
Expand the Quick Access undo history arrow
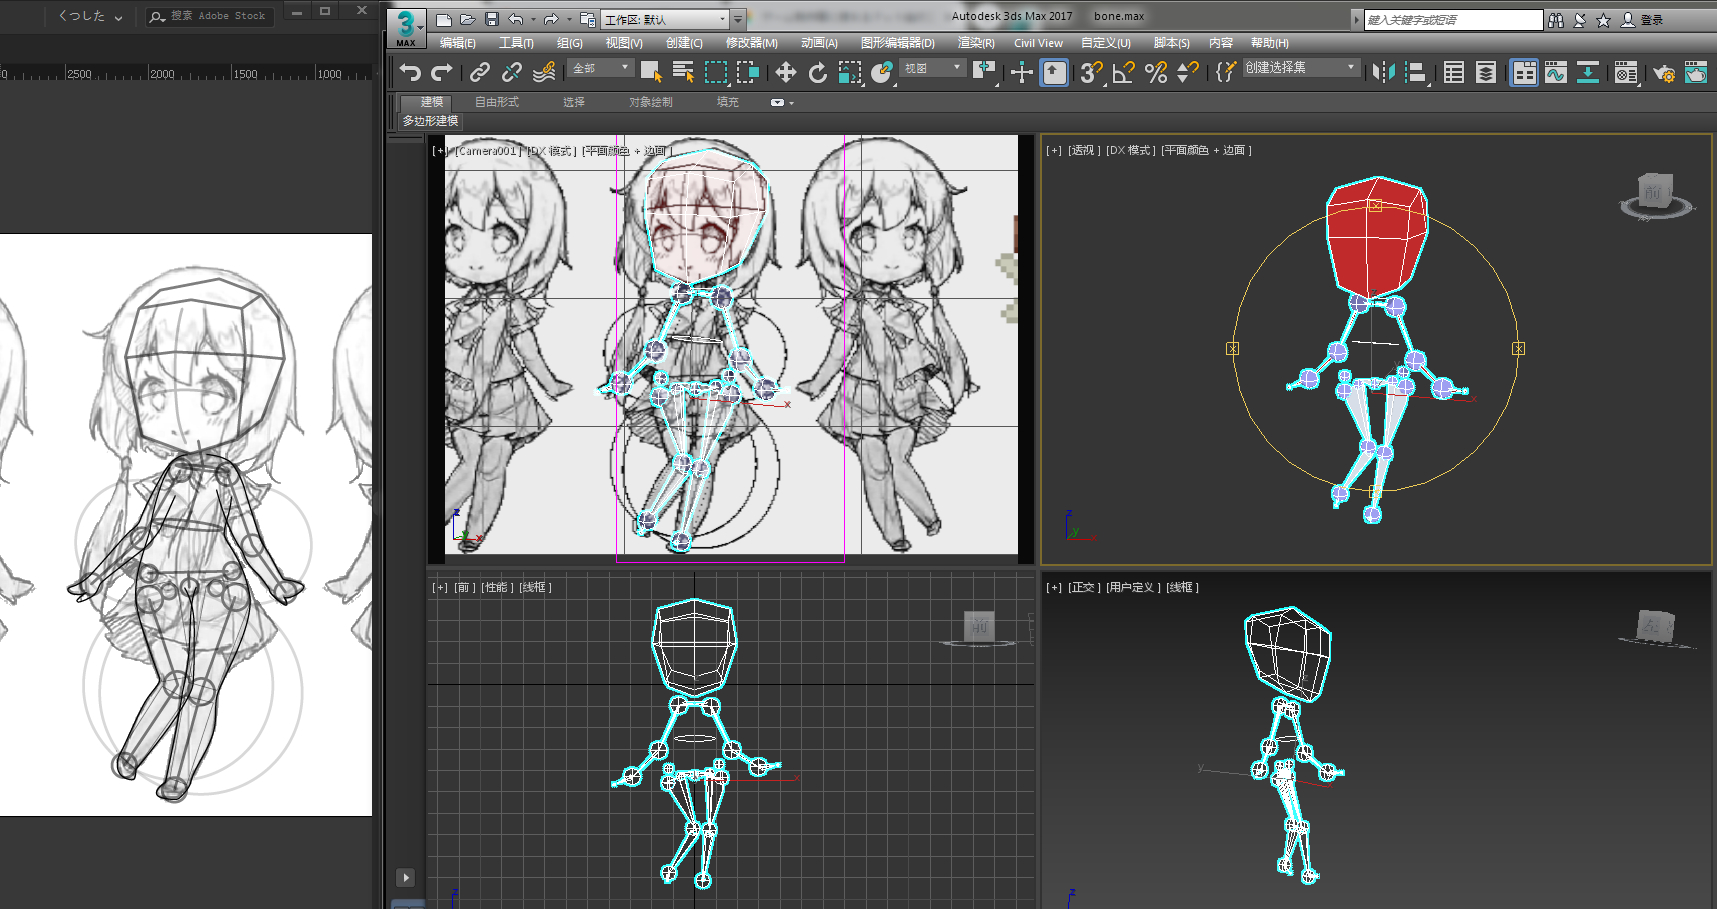point(533,20)
